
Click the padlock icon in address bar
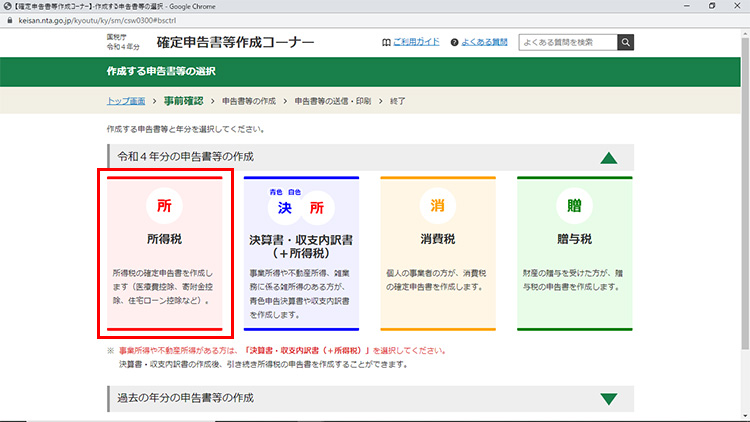(x=9, y=18)
